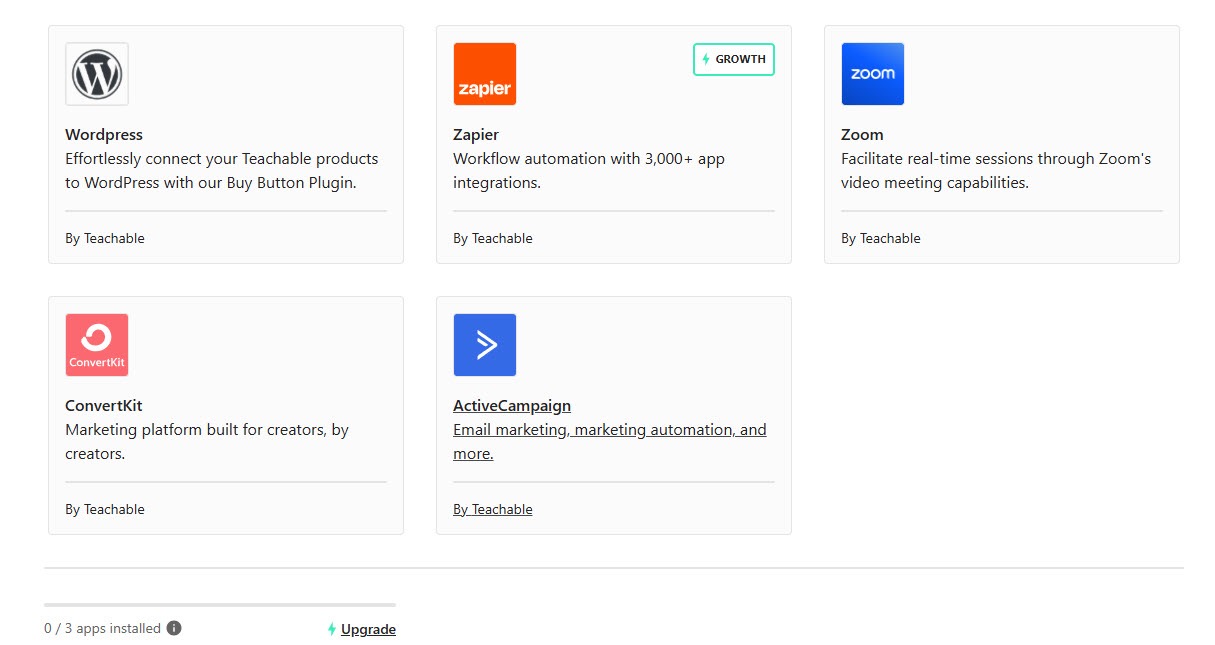The width and height of the screenshot is (1215, 645).
Task: Open the ActiveCampaign app title link
Action: click(512, 405)
